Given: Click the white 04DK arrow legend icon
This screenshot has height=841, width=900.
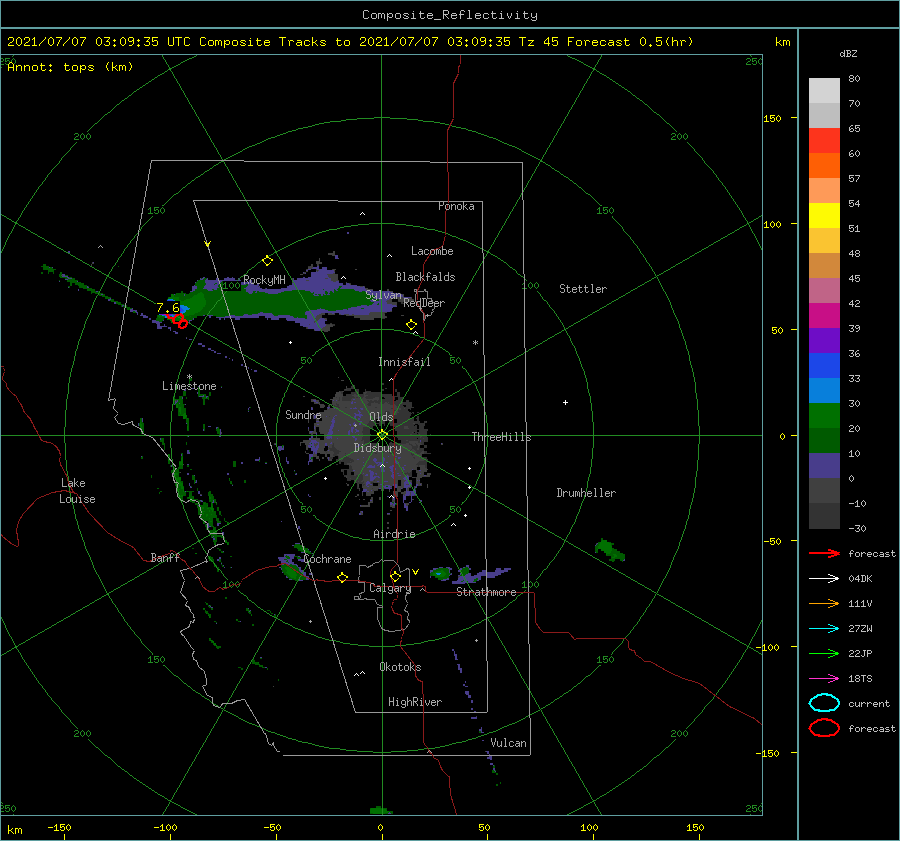Looking at the screenshot, I should (824, 579).
